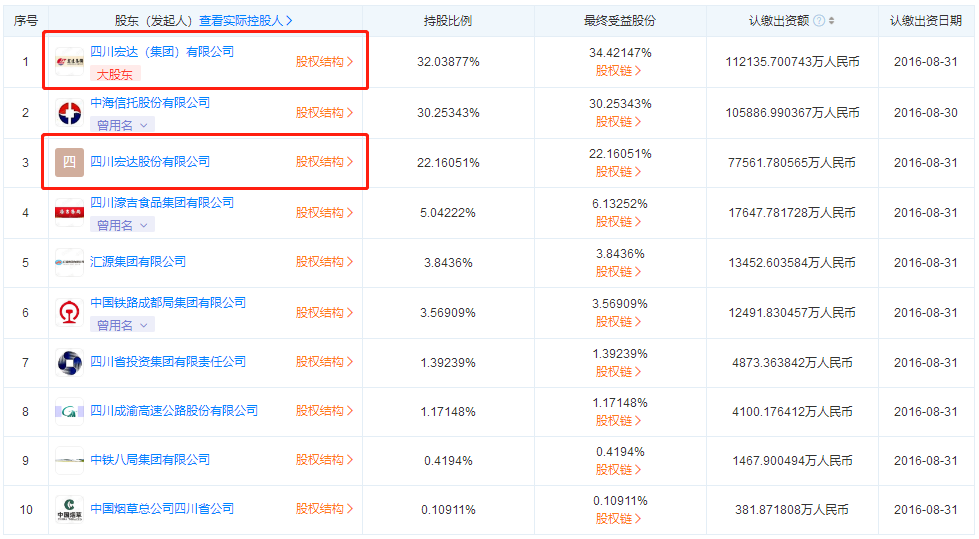Expand 曾用名 under 中国铁路成都局集团有限公司
979x539 pixels.
point(122,325)
